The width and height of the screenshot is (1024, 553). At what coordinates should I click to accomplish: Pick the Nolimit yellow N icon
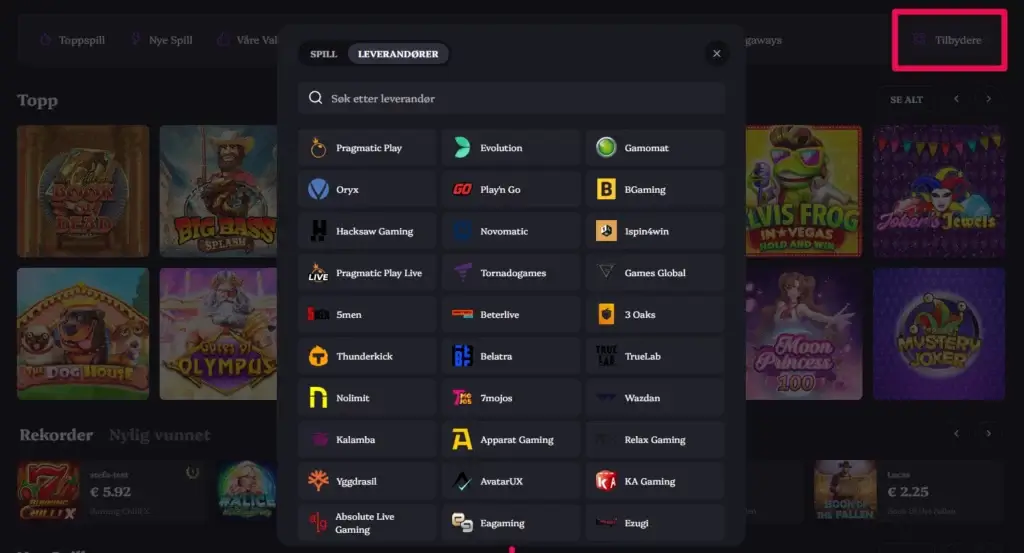click(x=318, y=398)
